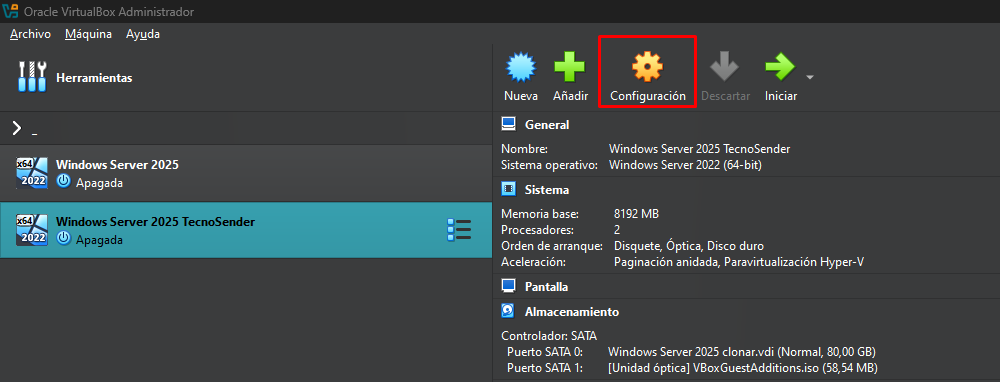This screenshot has height=382, width=1000.
Task: Open the Configuración gear icon
Action: click(647, 67)
